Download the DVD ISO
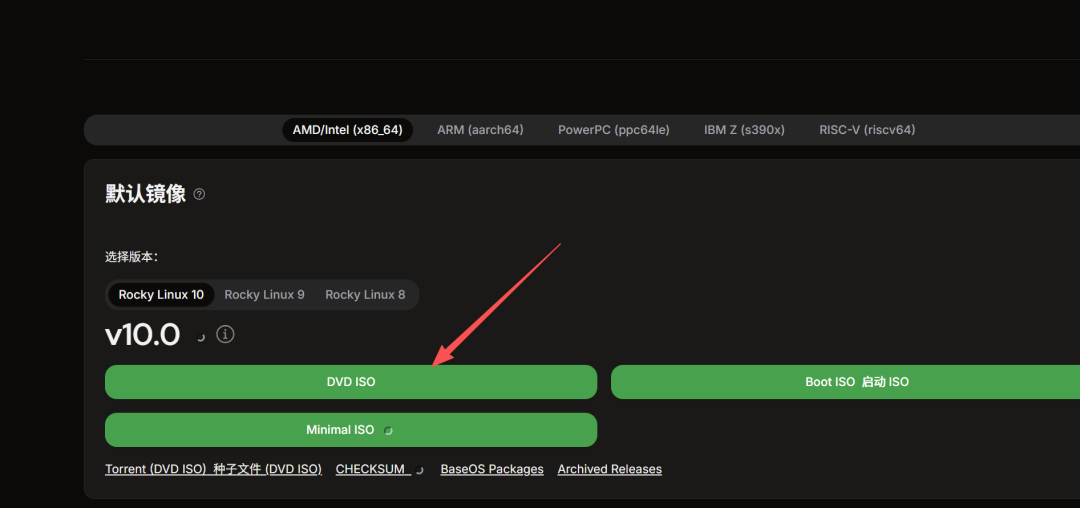 point(351,382)
